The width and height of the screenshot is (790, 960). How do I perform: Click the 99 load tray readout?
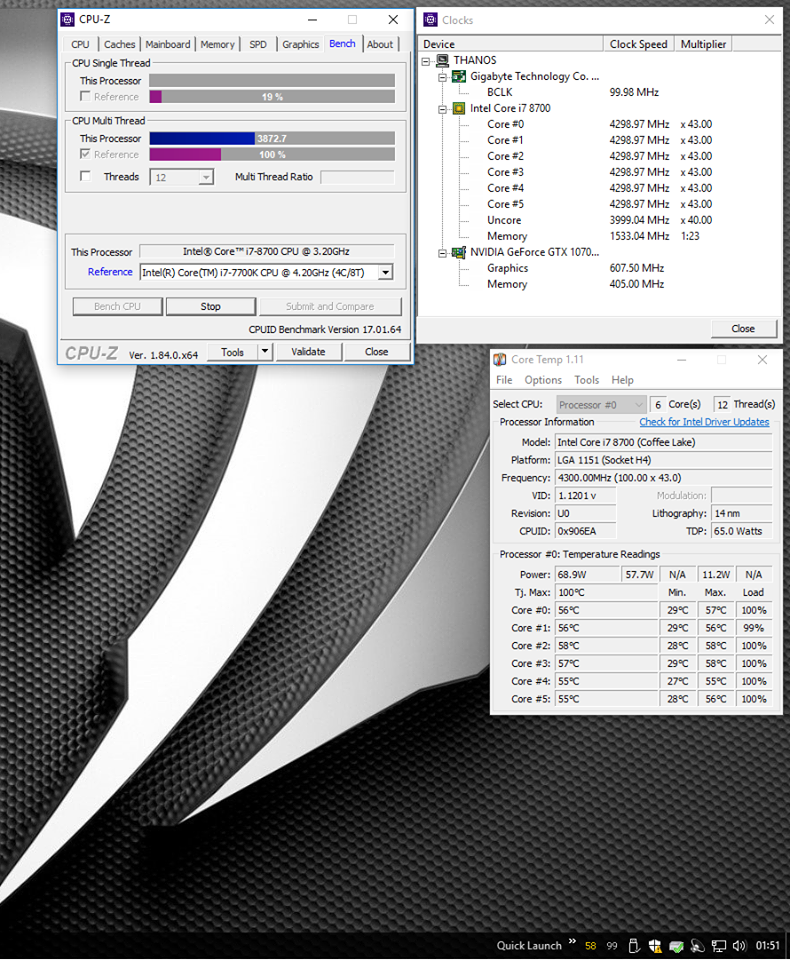coord(612,946)
